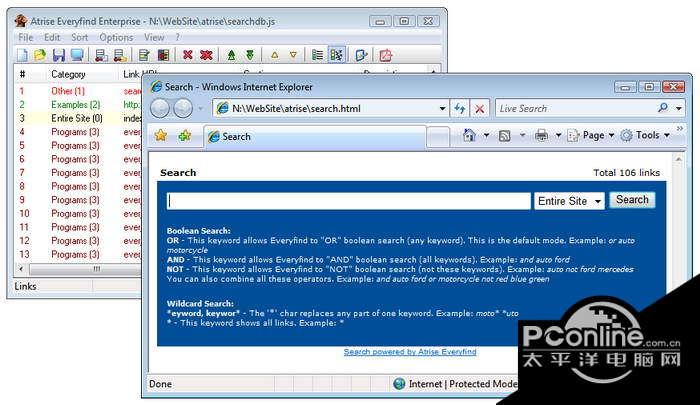
Task: Click the New file icon in Everyfind toolbar
Action: tap(22, 55)
